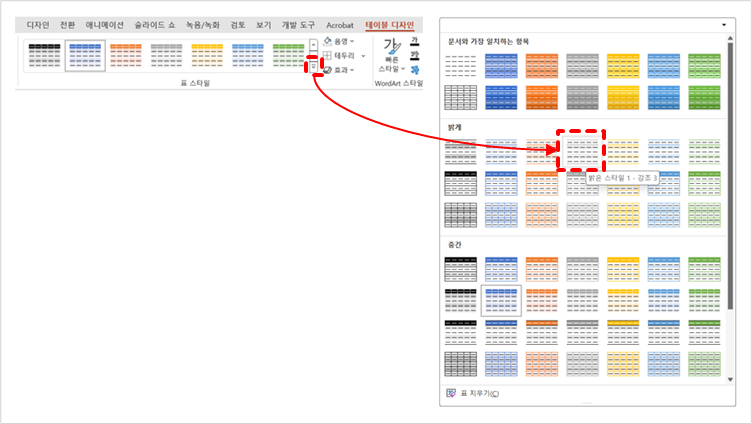Apply the light blue table style in ribbon
752x424 pixels.
pyautogui.click(x=248, y=55)
